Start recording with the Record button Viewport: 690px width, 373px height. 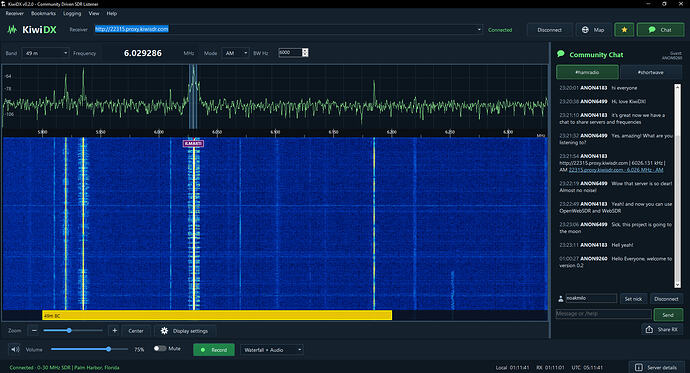click(214, 350)
